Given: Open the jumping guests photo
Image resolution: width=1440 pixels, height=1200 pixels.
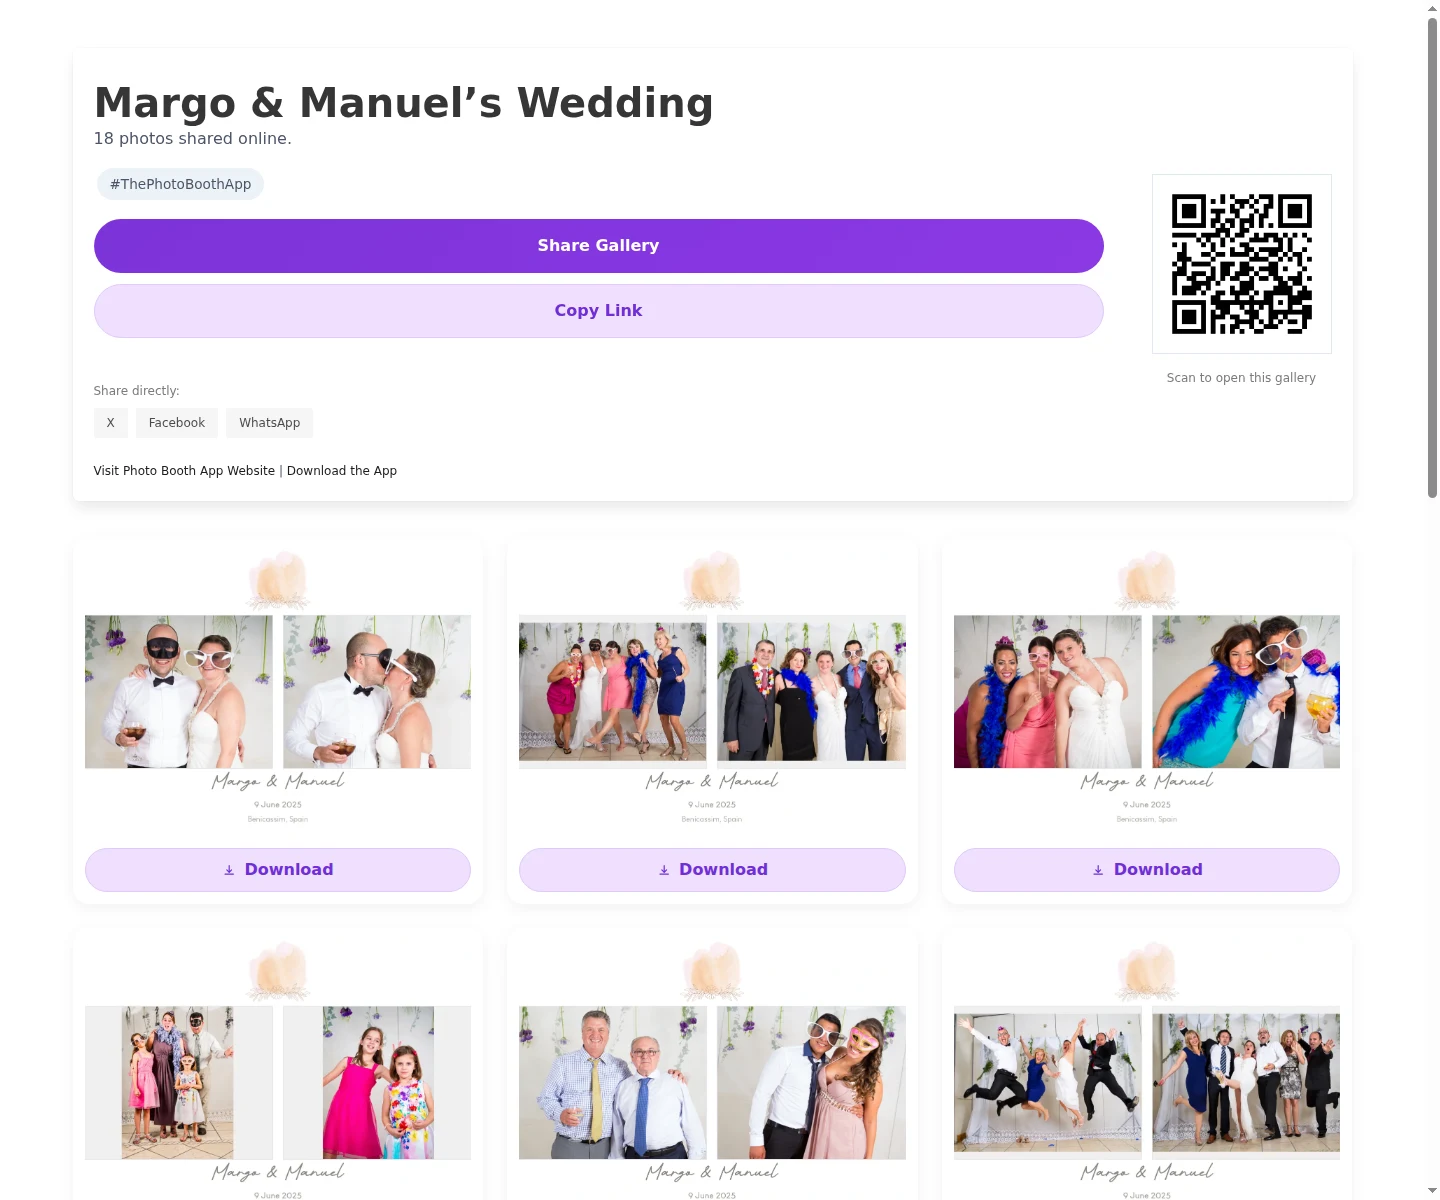Looking at the screenshot, I should pos(1147,1070).
